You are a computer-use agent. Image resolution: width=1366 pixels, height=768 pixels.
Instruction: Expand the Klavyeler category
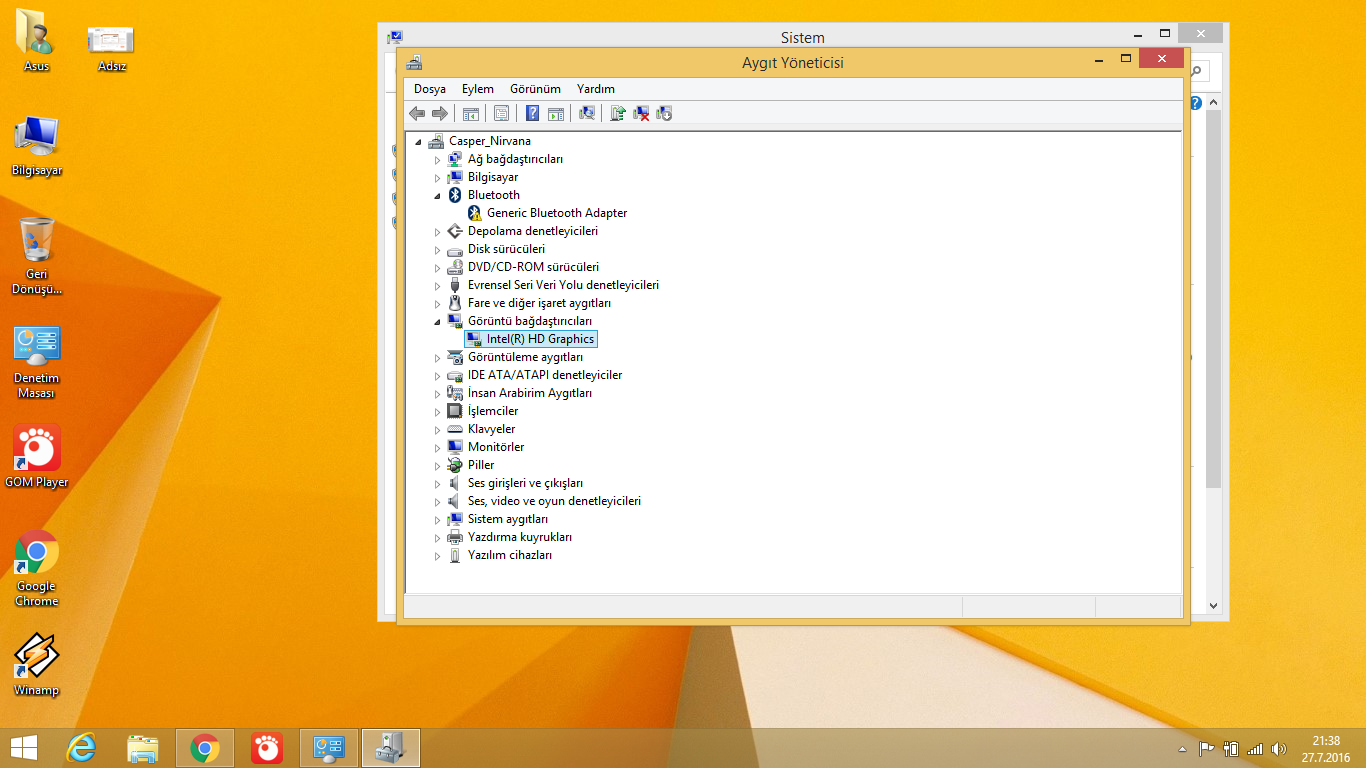coord(437,430)
